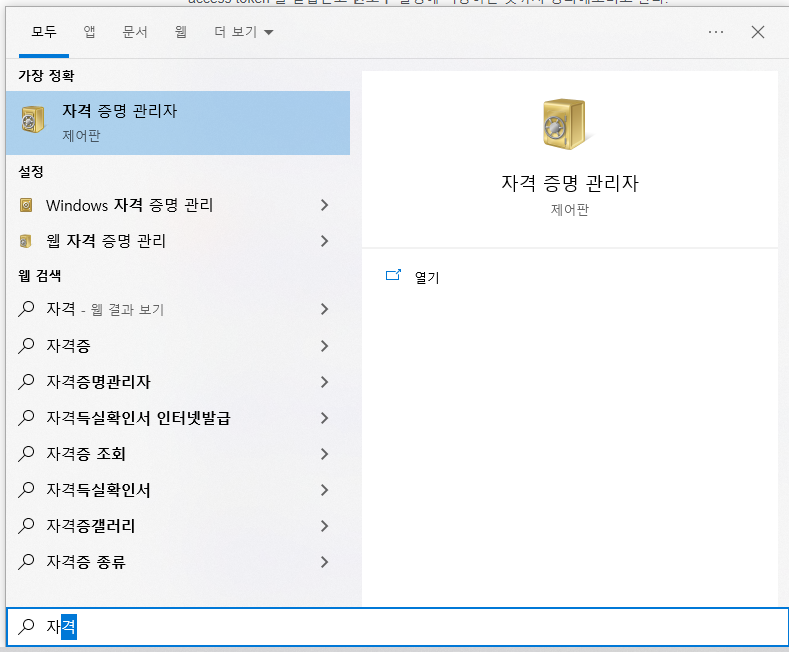Click search icon beside 자격 - 웹 결과 보기
Image resolution: width=789 pixels, height=652 pixels.
point(26,309)
